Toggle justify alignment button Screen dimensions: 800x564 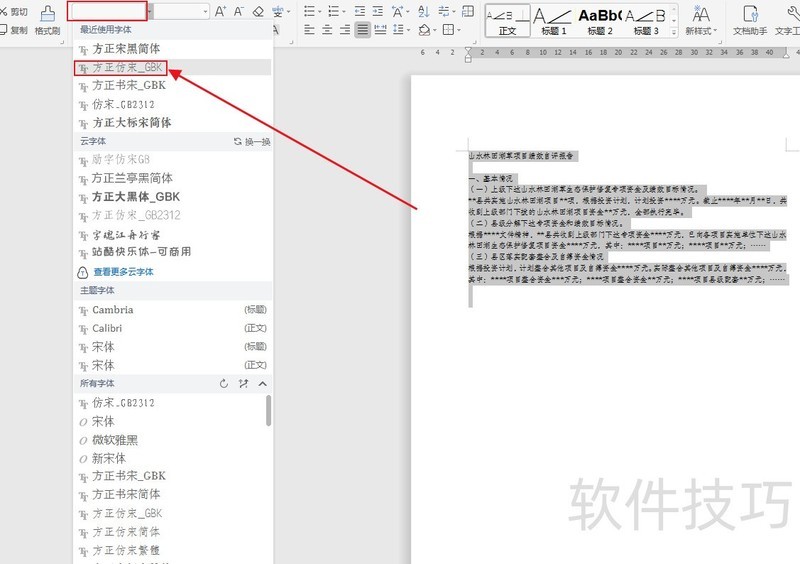[363, 30]
